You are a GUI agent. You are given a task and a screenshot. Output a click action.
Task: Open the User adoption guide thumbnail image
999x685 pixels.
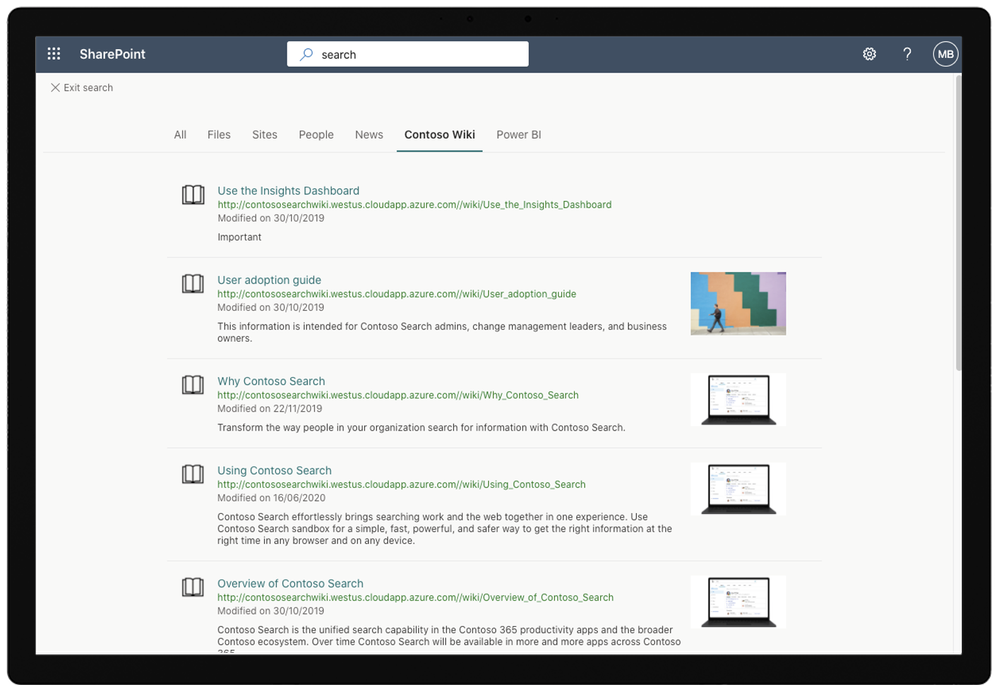point(738,303)
